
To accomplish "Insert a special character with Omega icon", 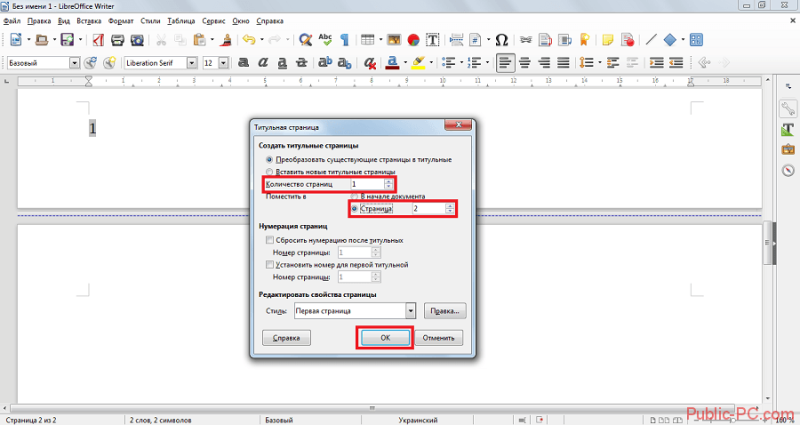I will [x=502, y=40].
